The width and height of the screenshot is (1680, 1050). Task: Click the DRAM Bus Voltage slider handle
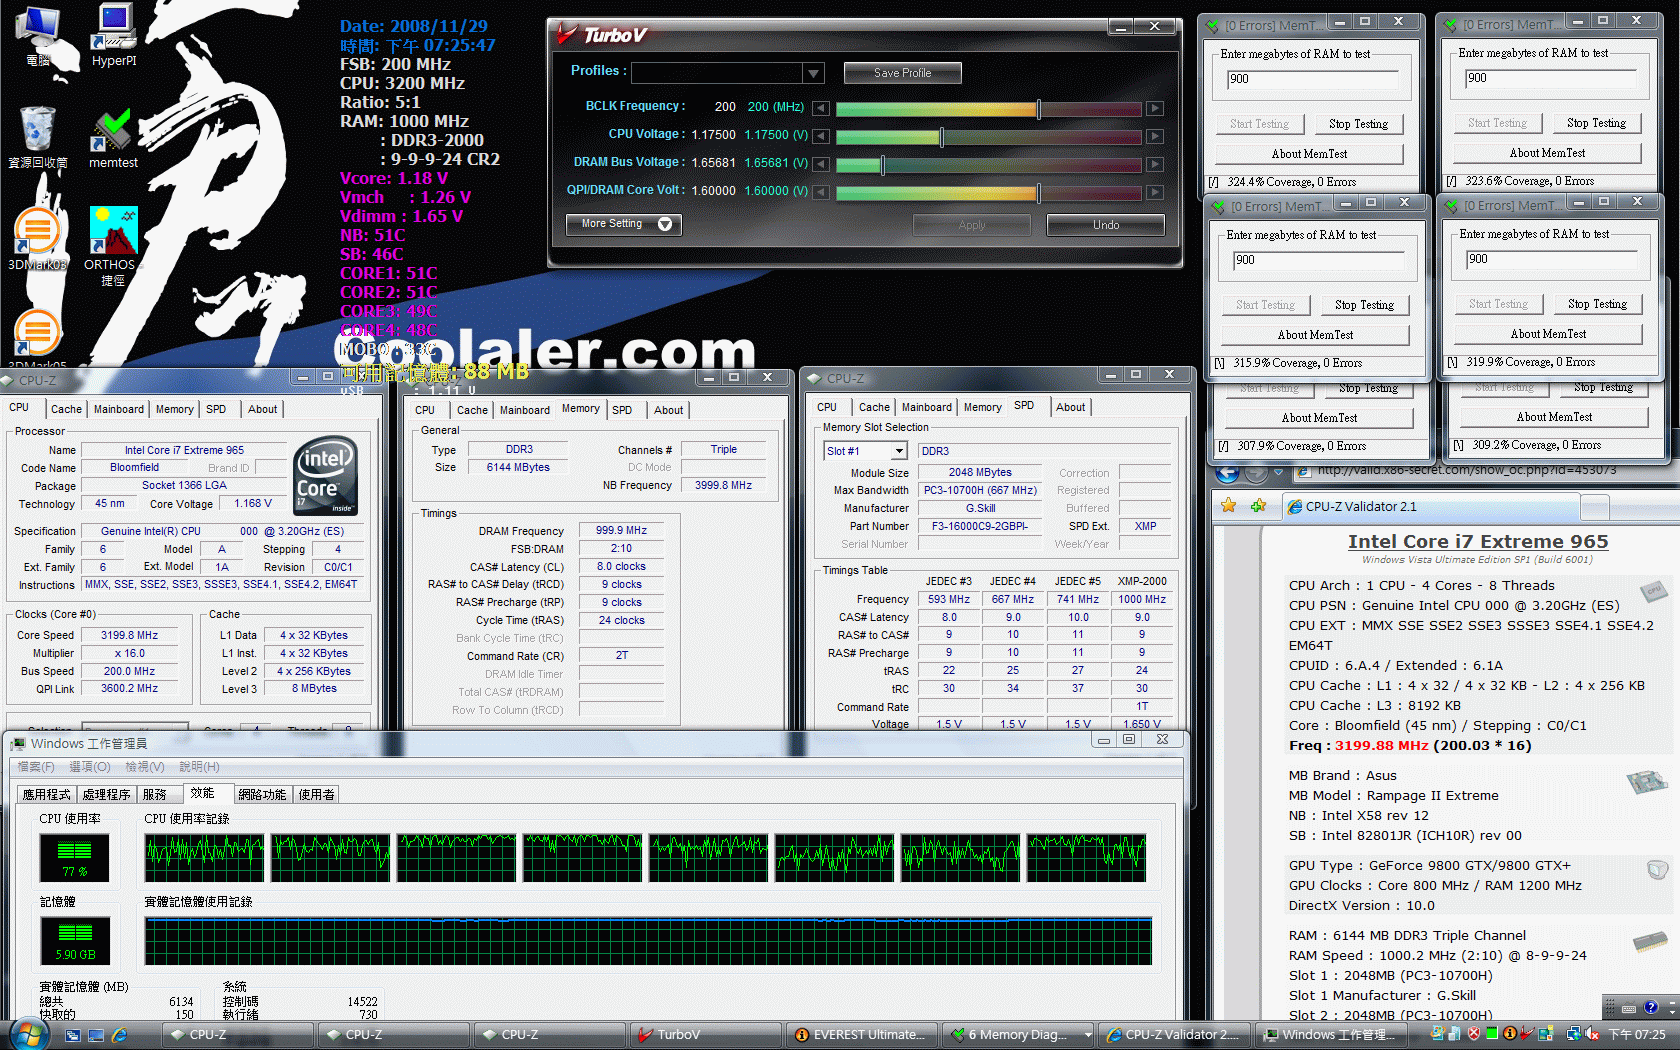882,164
